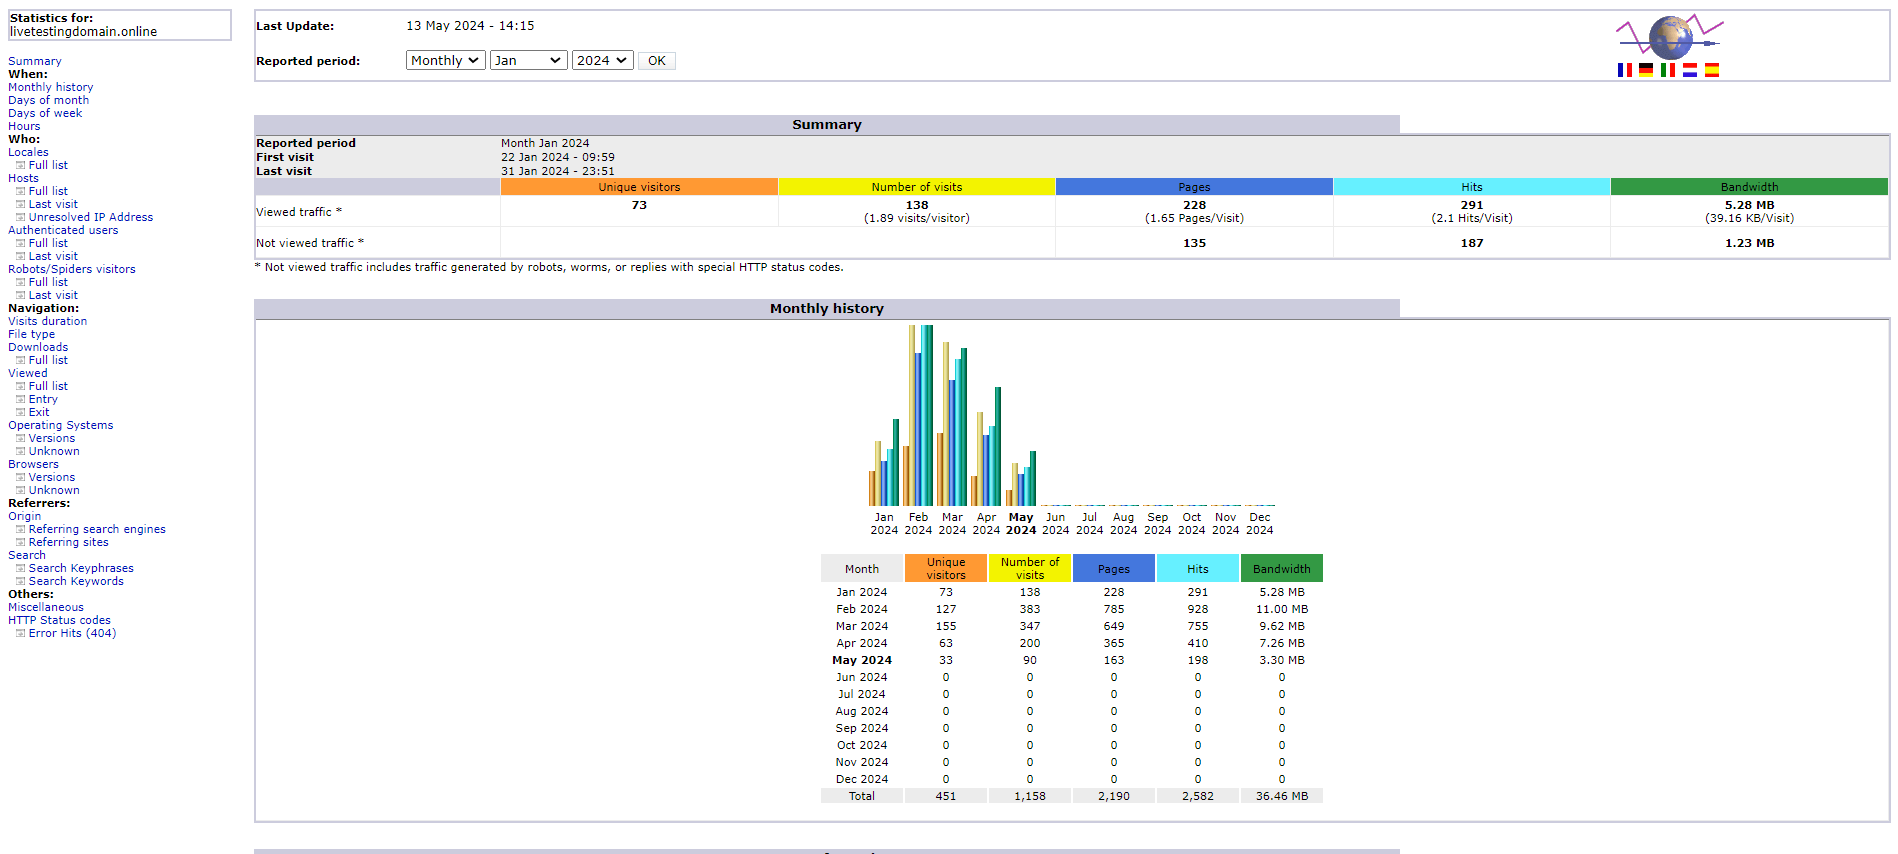The width and height of the screenshot is (1898, 854).
Task: Switch language via the German flag
Action: point(1646,70)
